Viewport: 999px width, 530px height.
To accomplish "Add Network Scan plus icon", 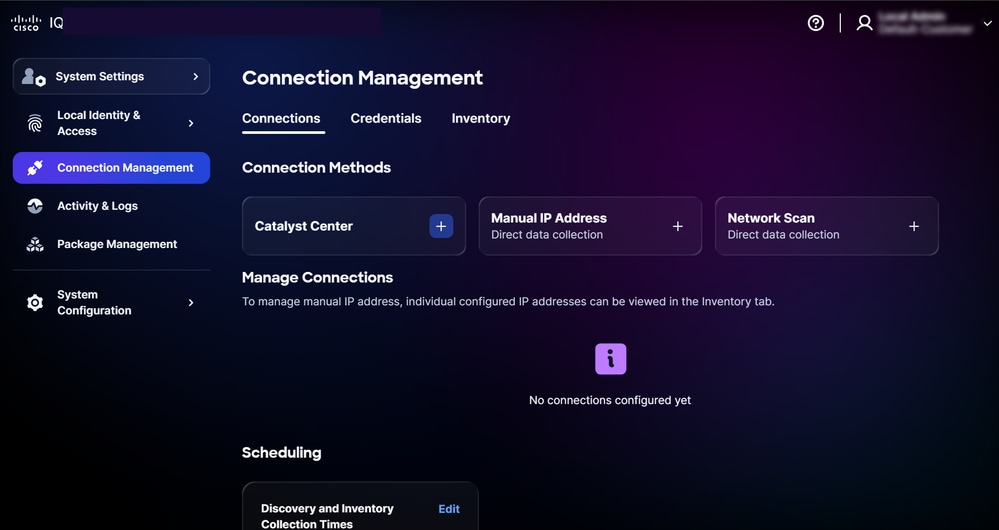I will [x=914, y=226].
